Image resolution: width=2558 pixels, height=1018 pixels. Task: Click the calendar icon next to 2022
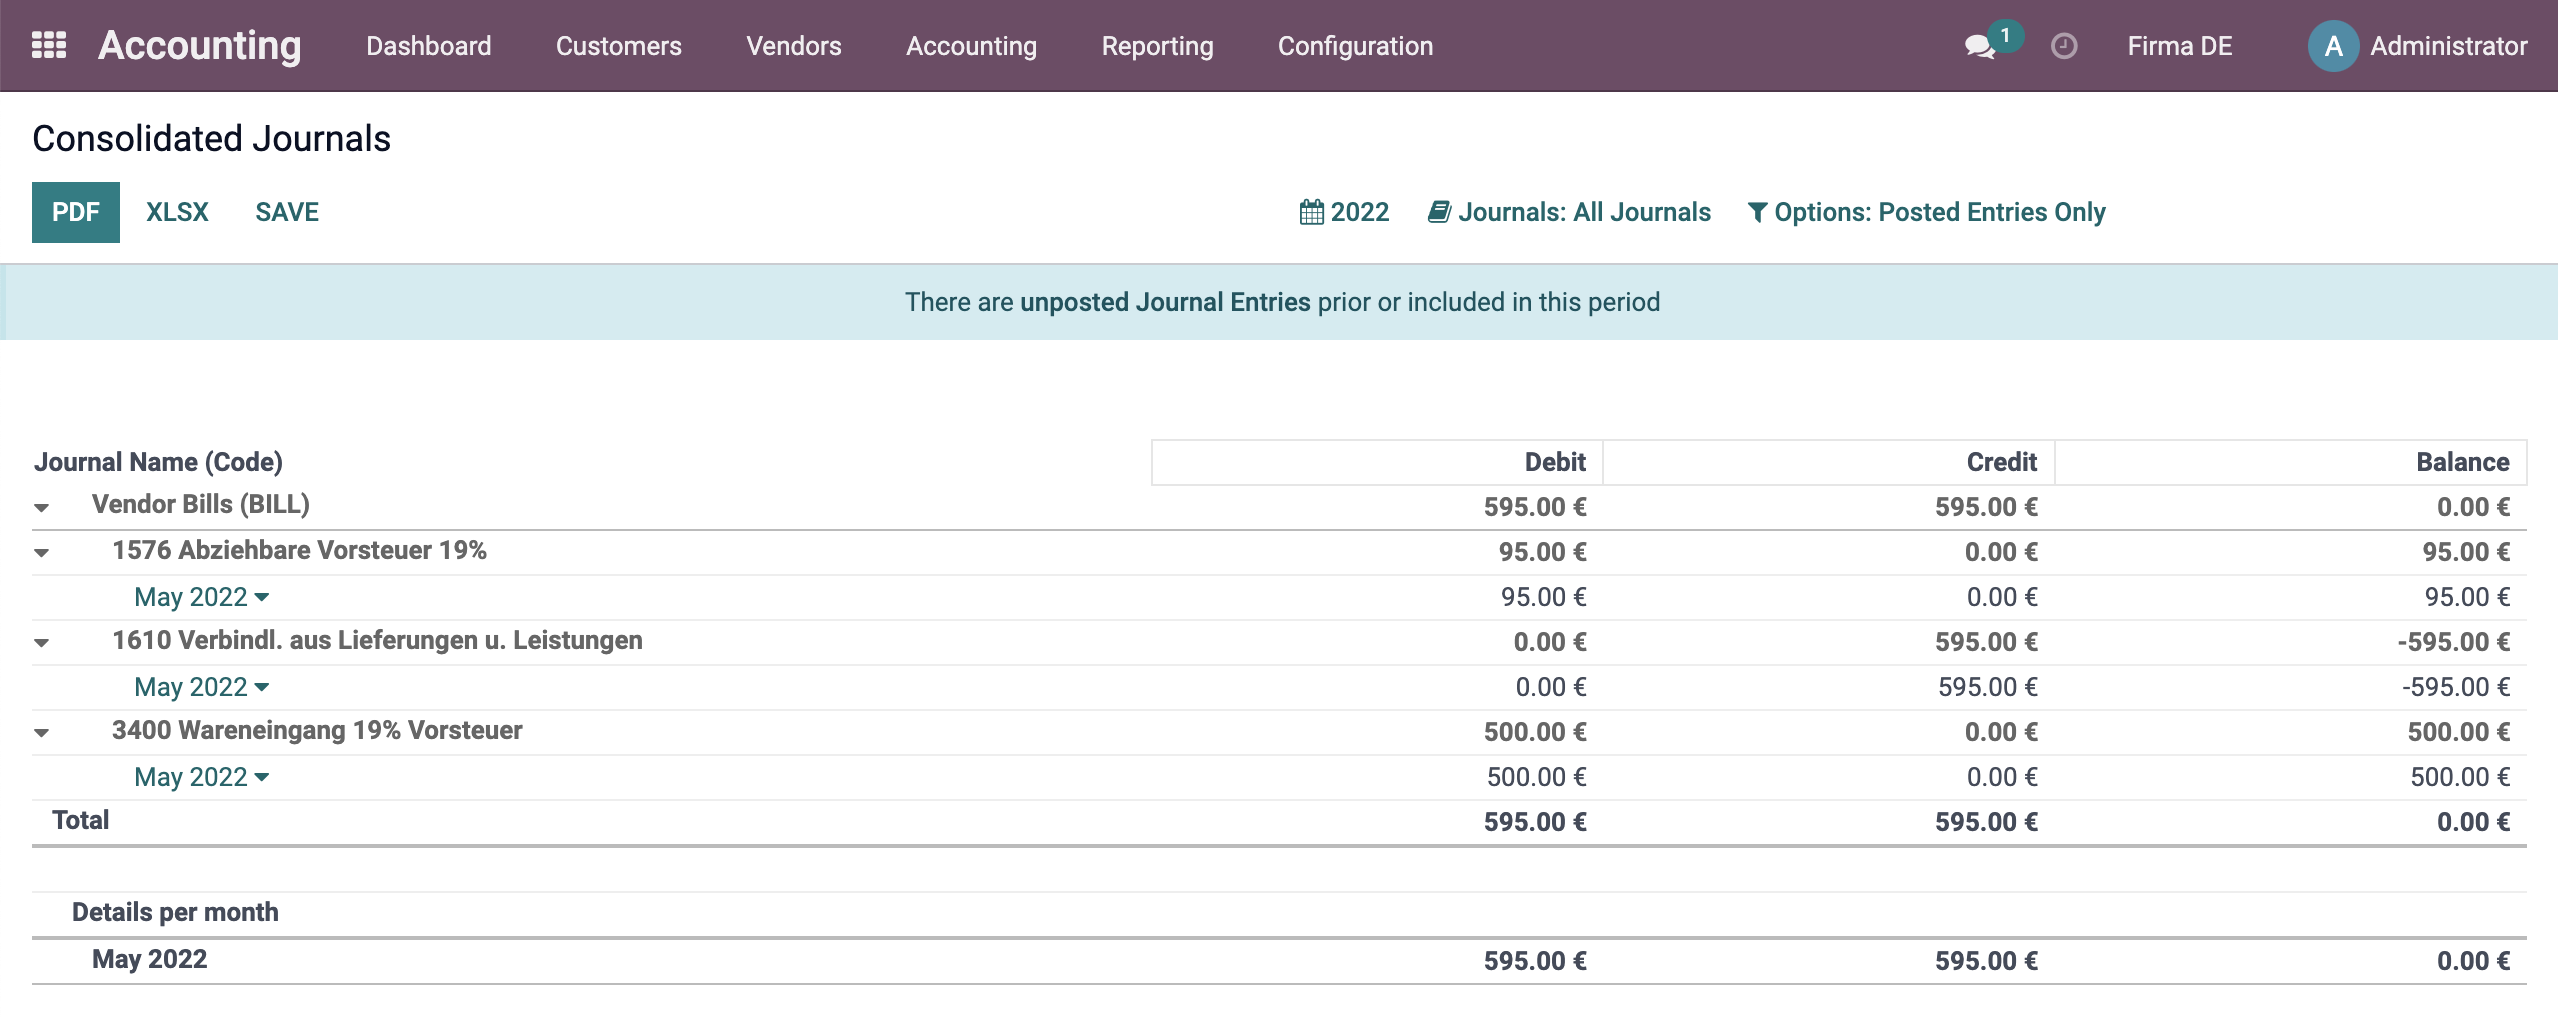tap(1311, 212)
